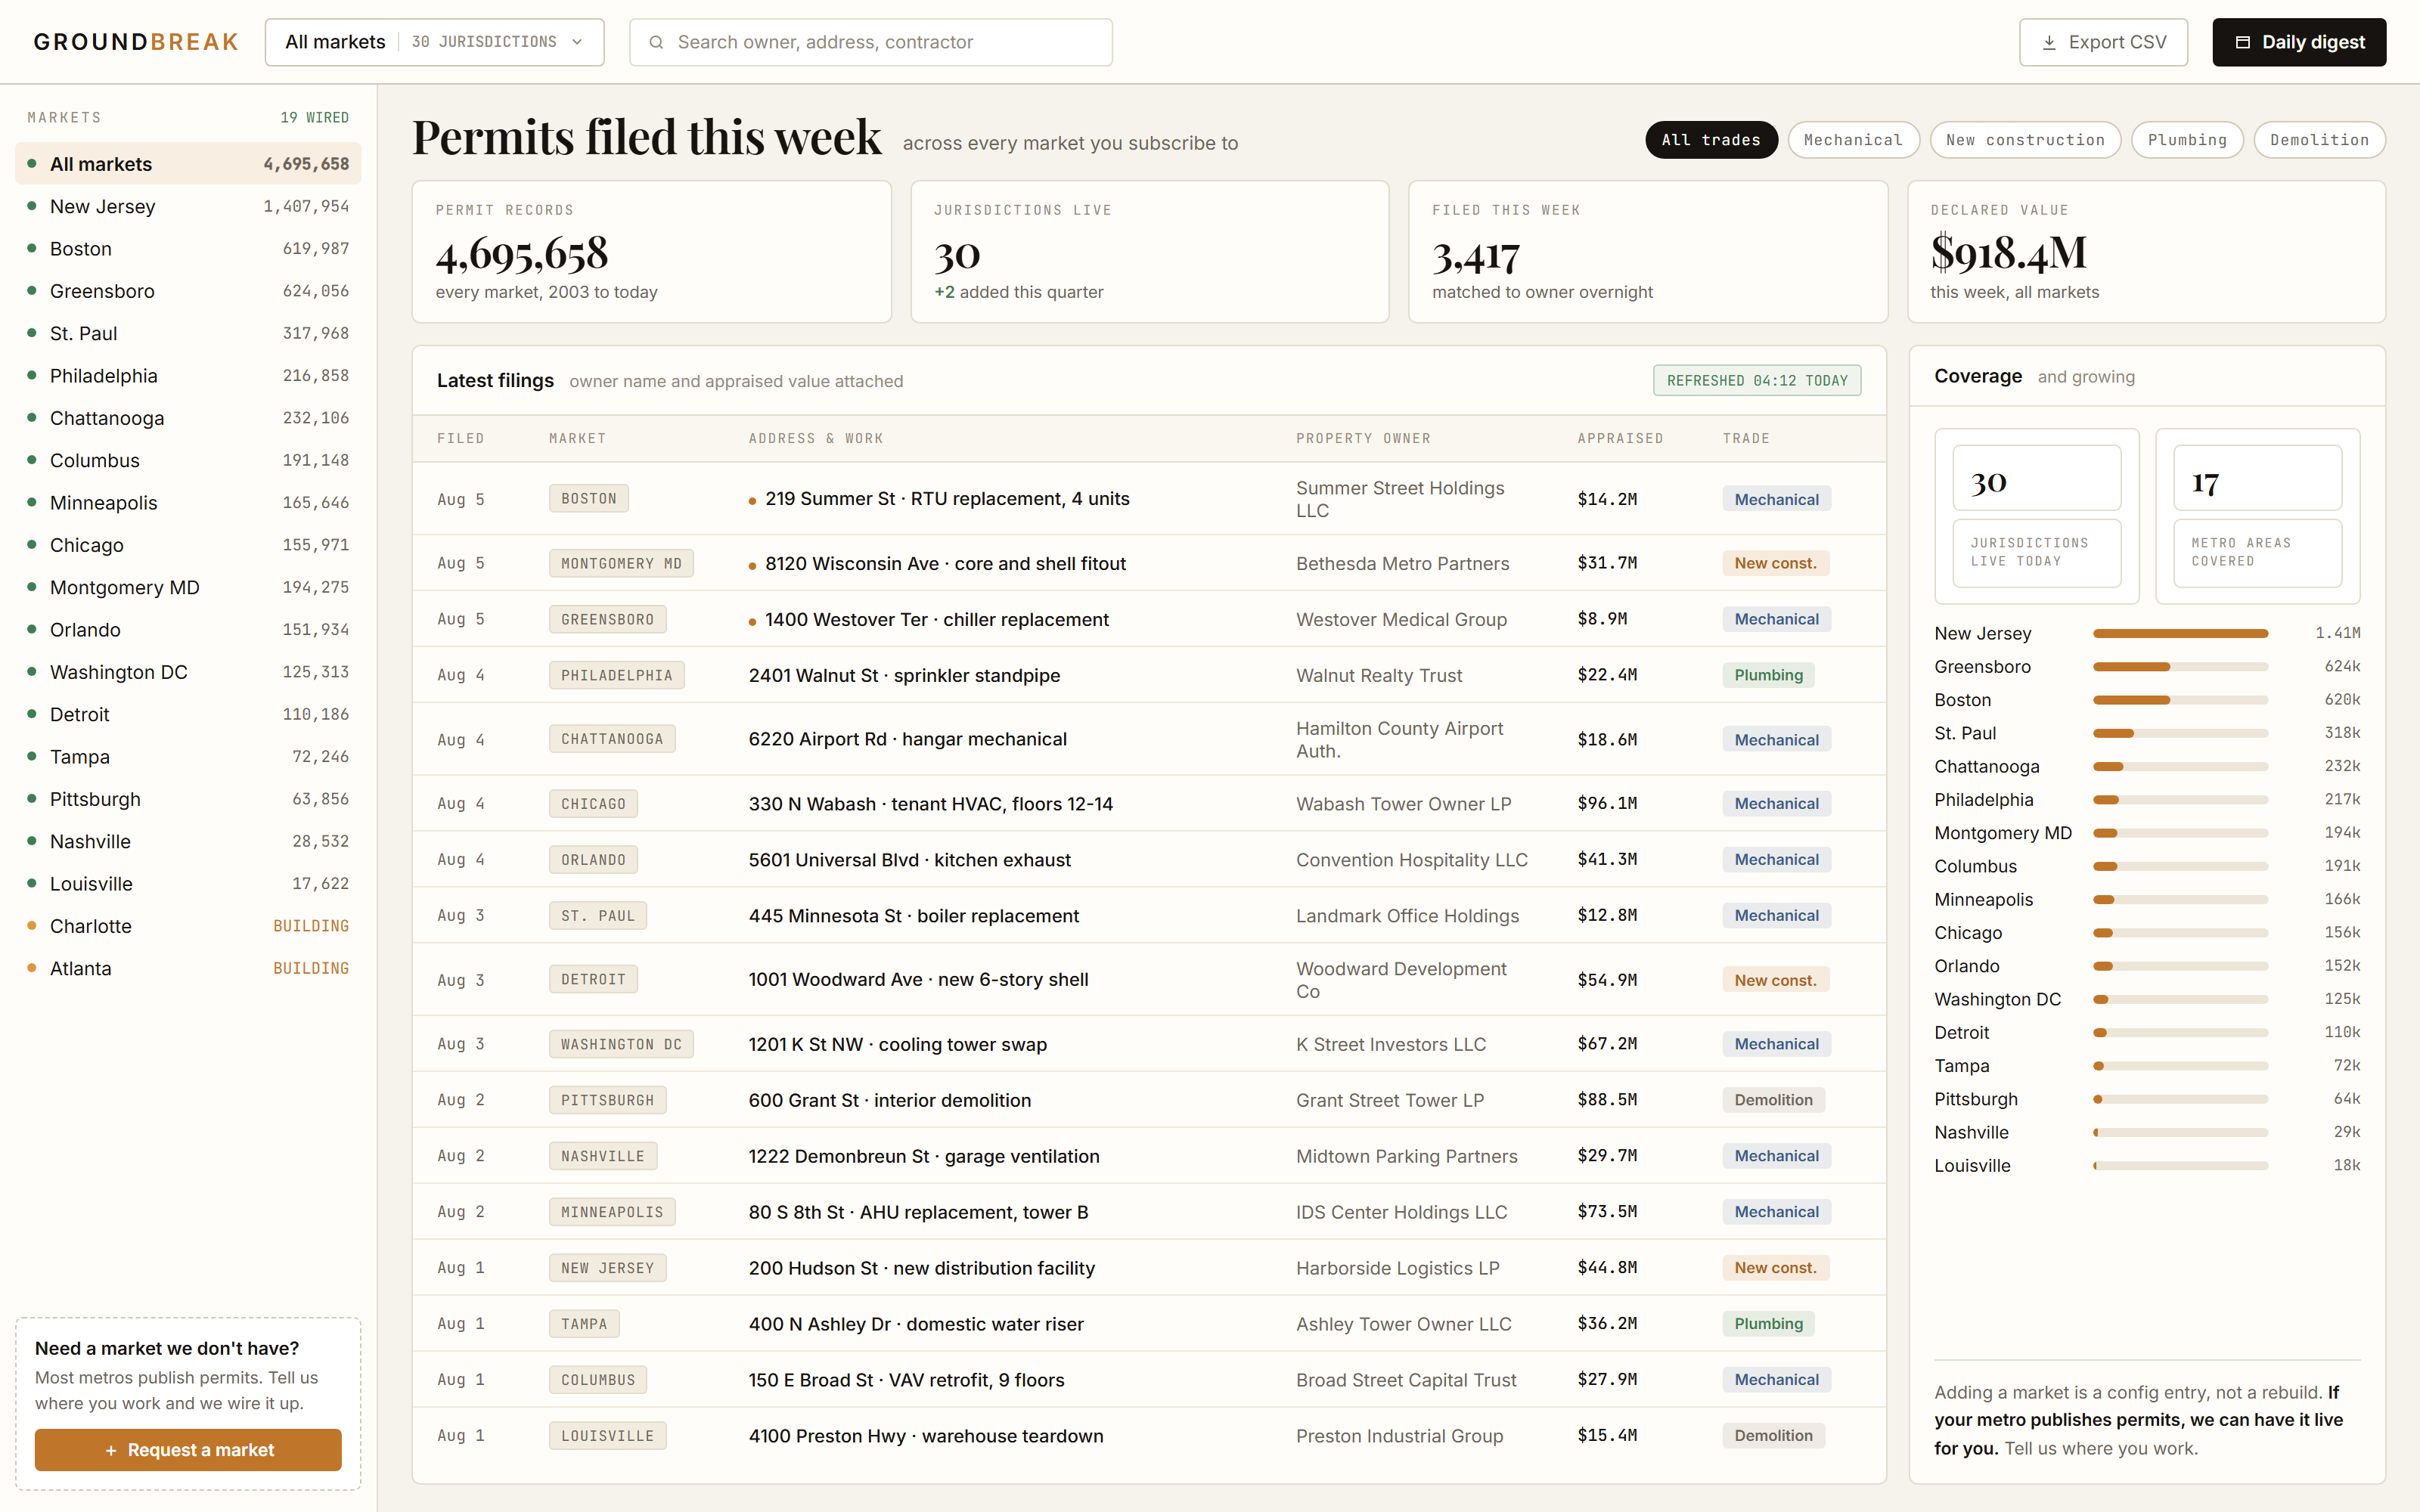Select the All trades filter

(x=1711, y=140)
